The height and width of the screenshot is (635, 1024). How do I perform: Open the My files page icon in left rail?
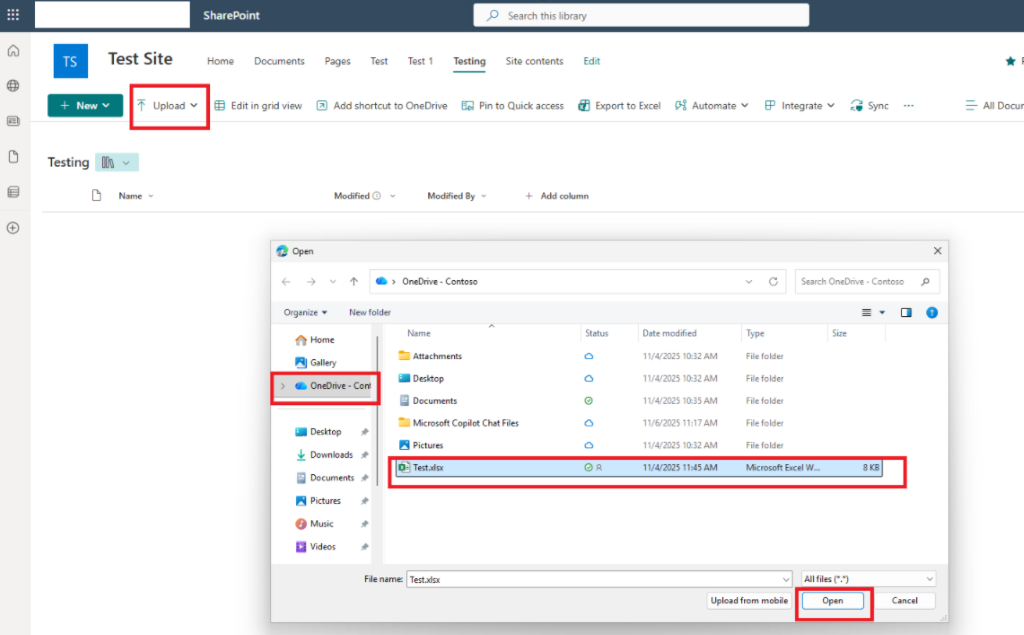(x=13, y=157)
